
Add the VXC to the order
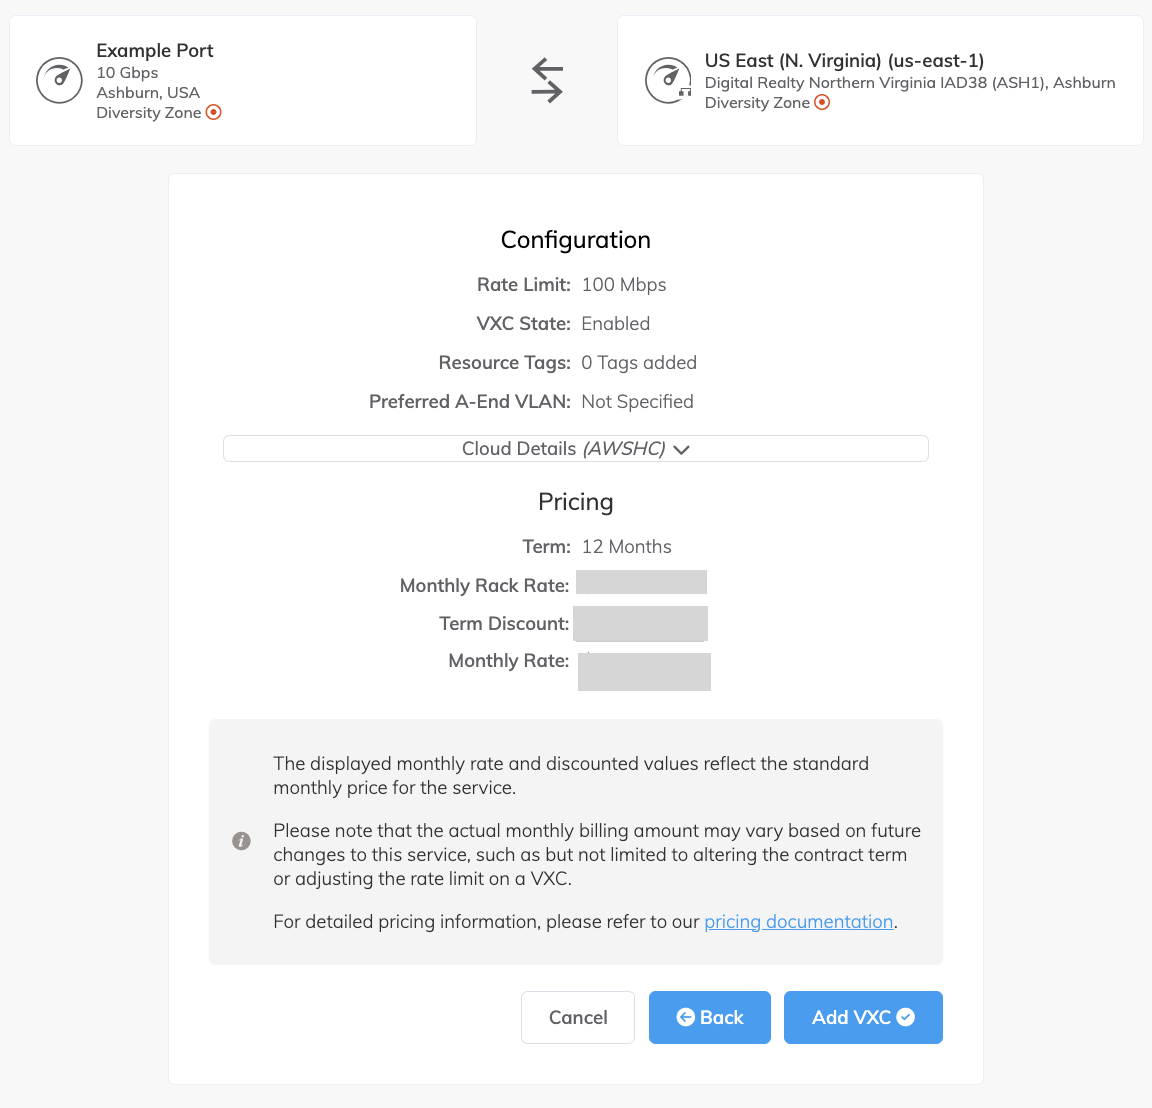click(x=863, y=1017)
